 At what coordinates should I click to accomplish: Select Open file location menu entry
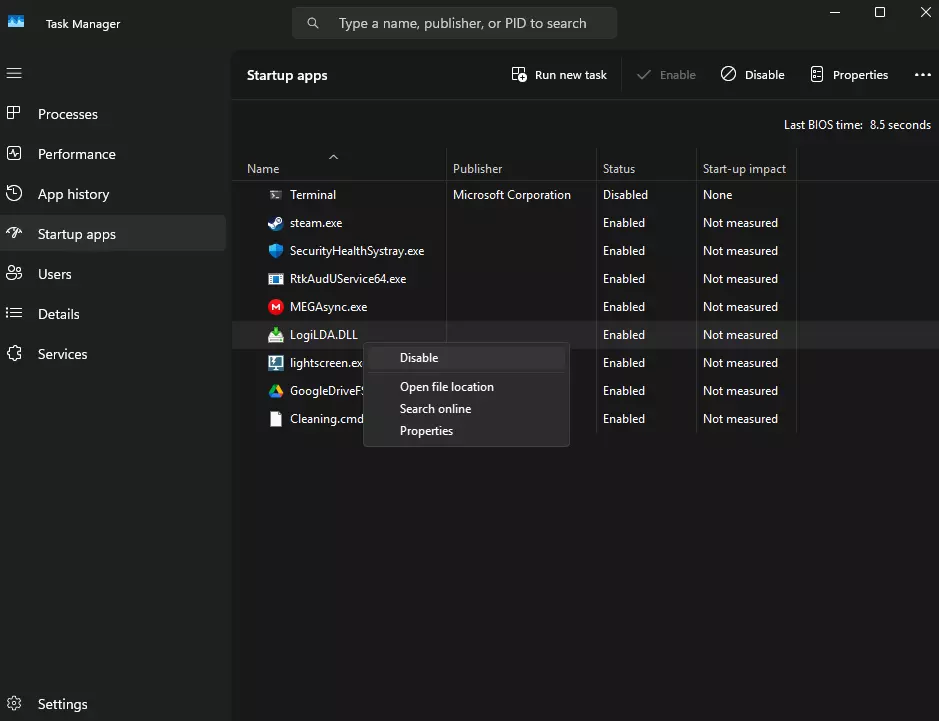point(446,387)
